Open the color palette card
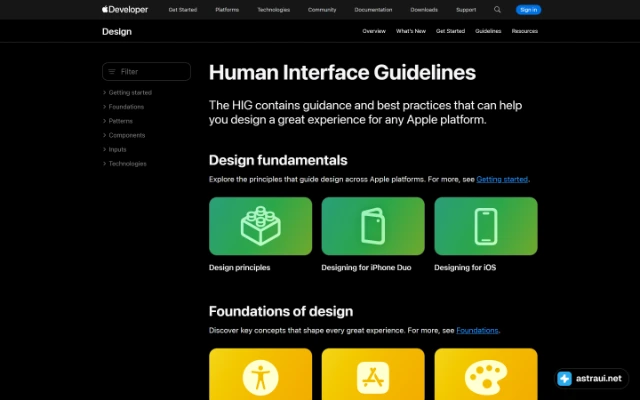The height and width of the screenshot is (400, 640). 486,374
